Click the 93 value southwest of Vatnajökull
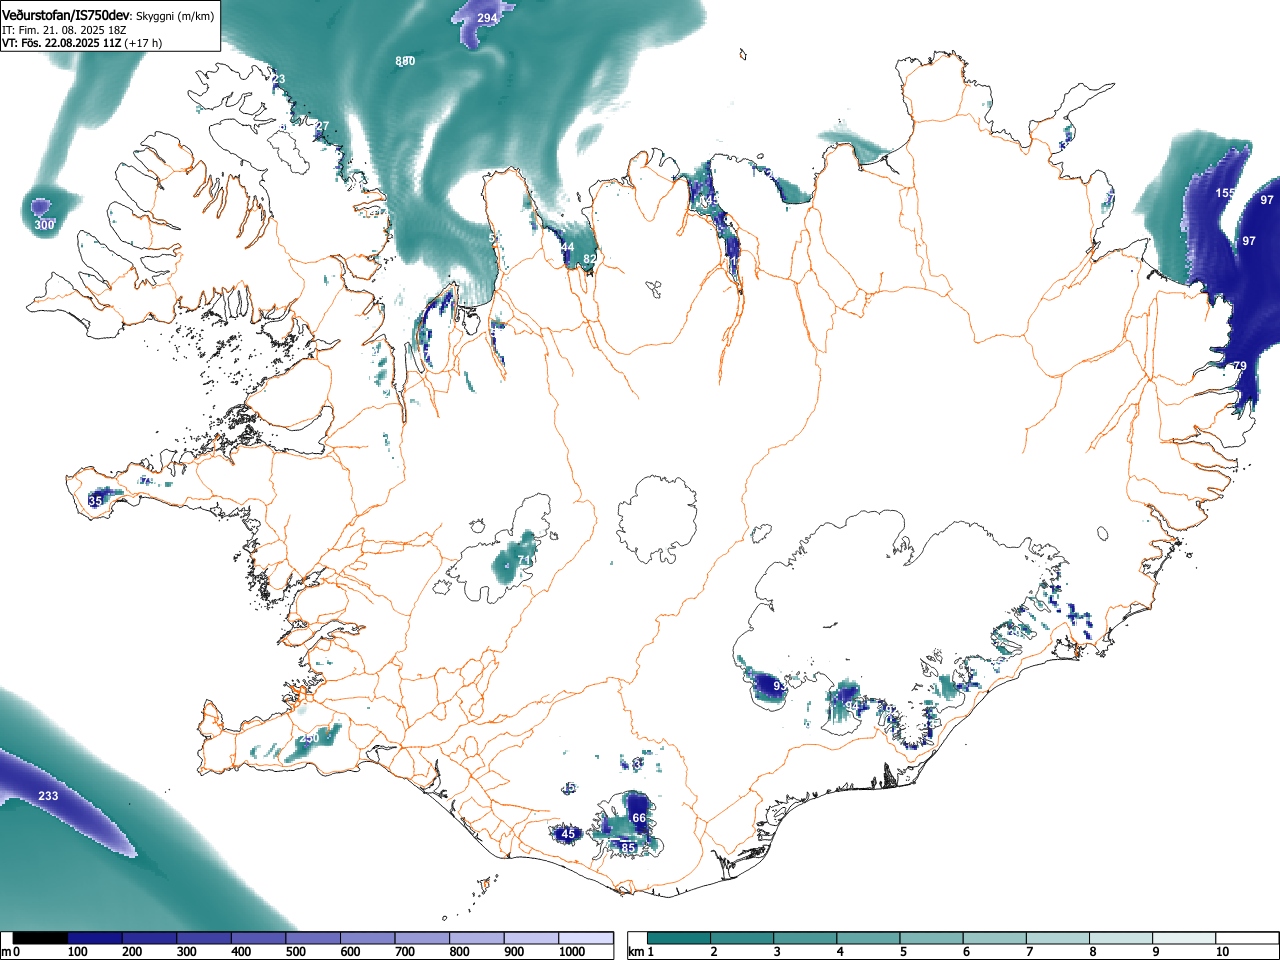Screen dimensions: 1280x960 coord(780,686)
